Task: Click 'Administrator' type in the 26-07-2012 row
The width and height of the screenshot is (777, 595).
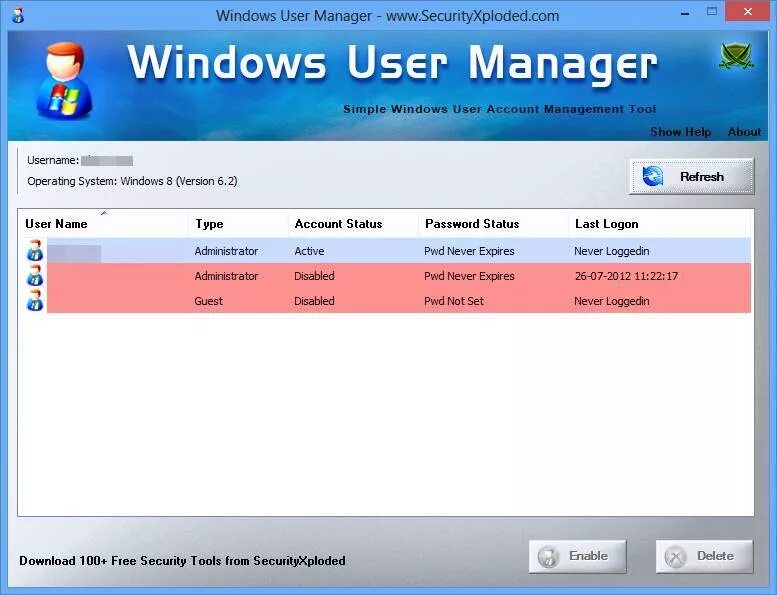Action: [x=226, y=276]
